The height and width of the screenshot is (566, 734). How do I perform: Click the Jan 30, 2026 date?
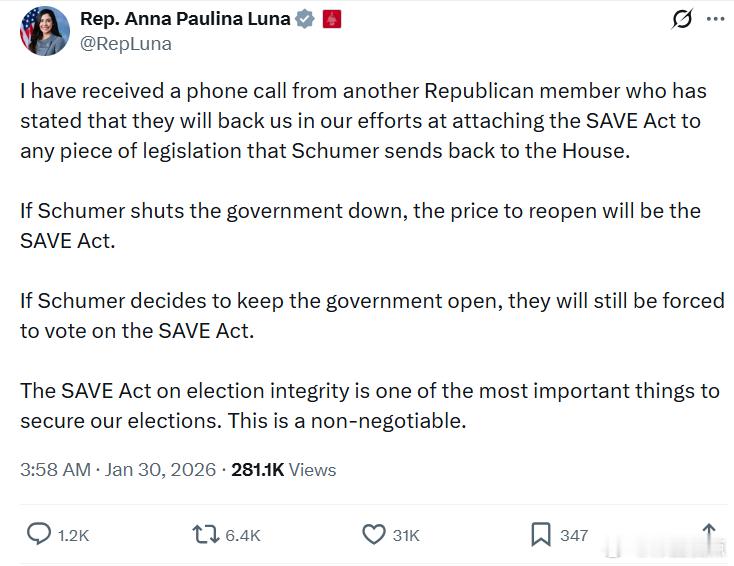pyautogui.click(x=161, y=470)
